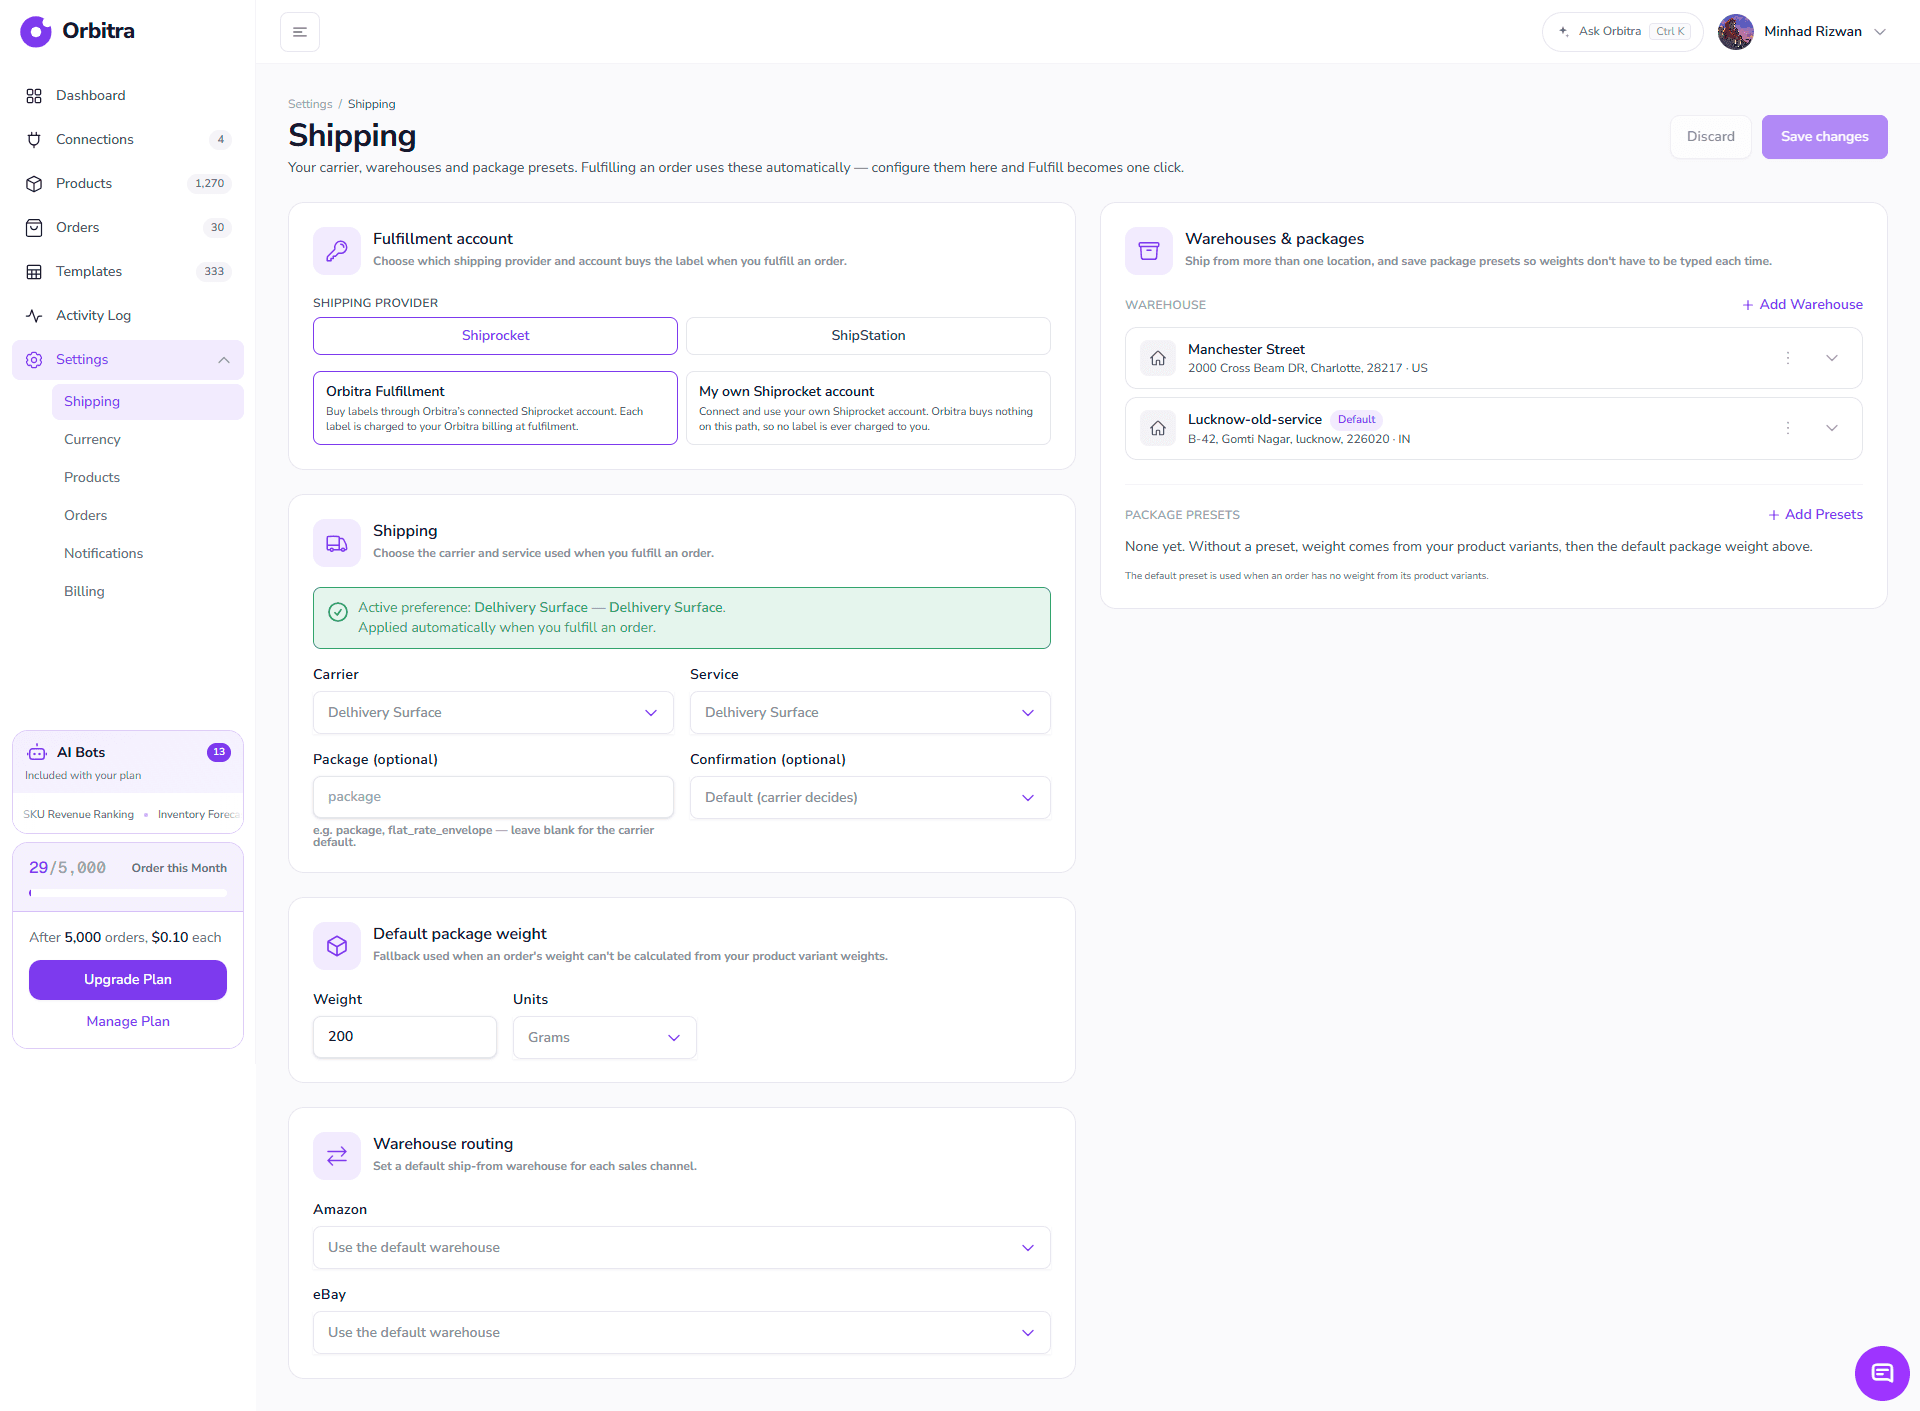Toggle the sidebar collapse icon

pos(300,32)
